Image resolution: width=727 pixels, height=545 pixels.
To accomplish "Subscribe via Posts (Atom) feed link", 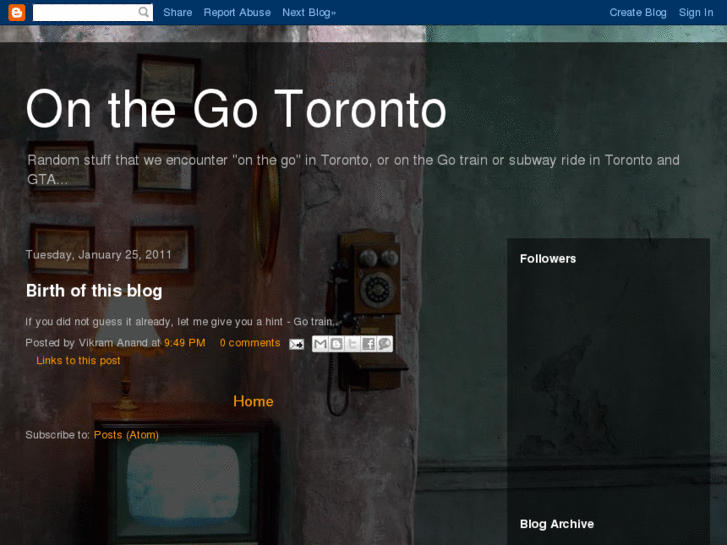I will click(x=126, y=435).
